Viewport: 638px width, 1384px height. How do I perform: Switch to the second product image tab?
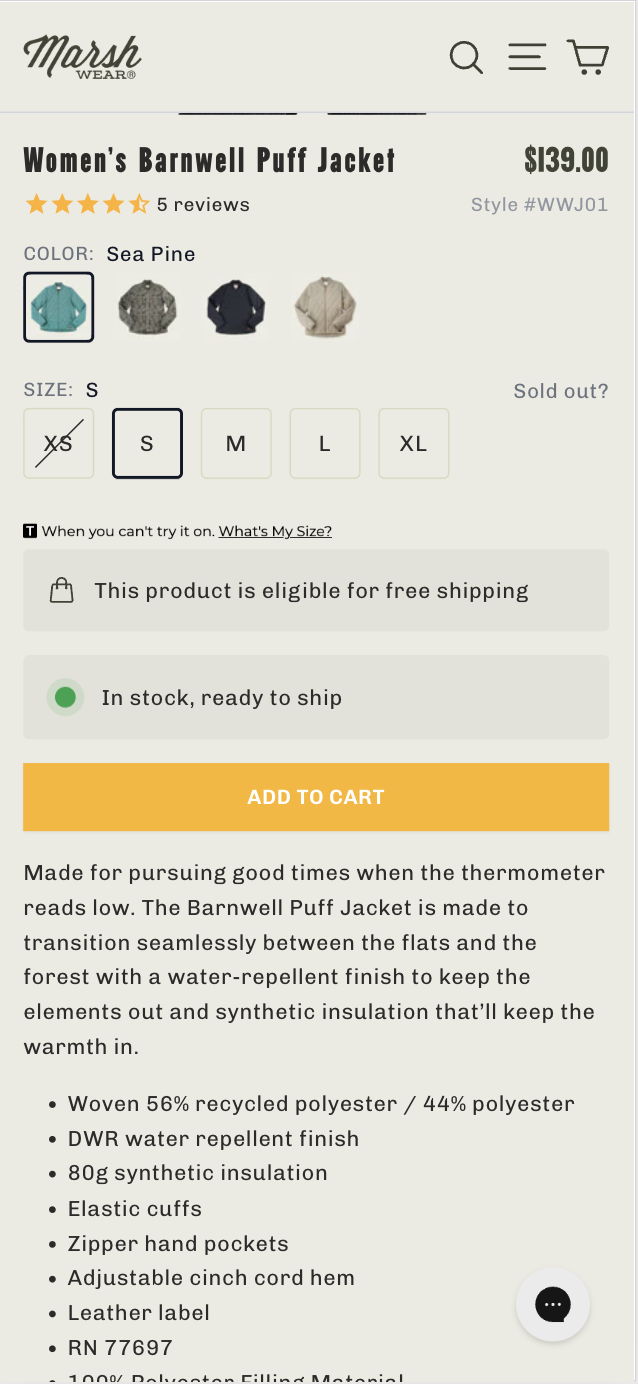click(x=376, y=110)
